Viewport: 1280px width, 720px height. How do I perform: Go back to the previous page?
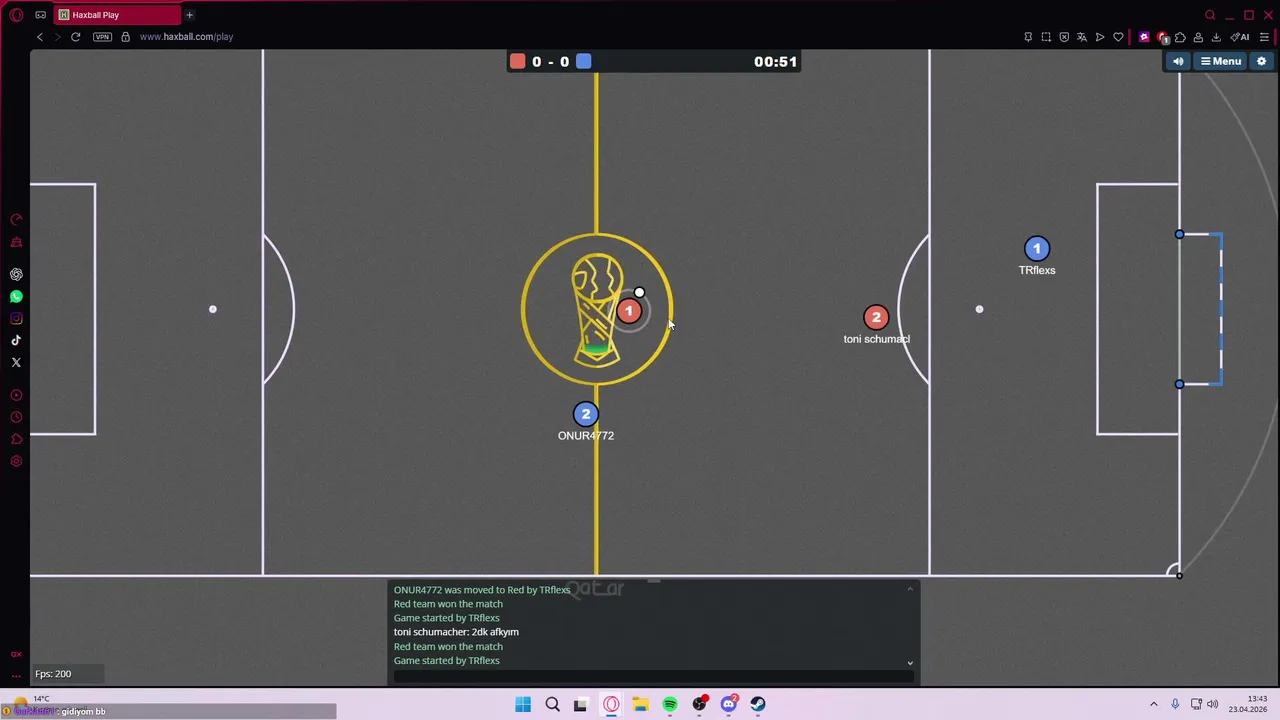pos(40,37)
